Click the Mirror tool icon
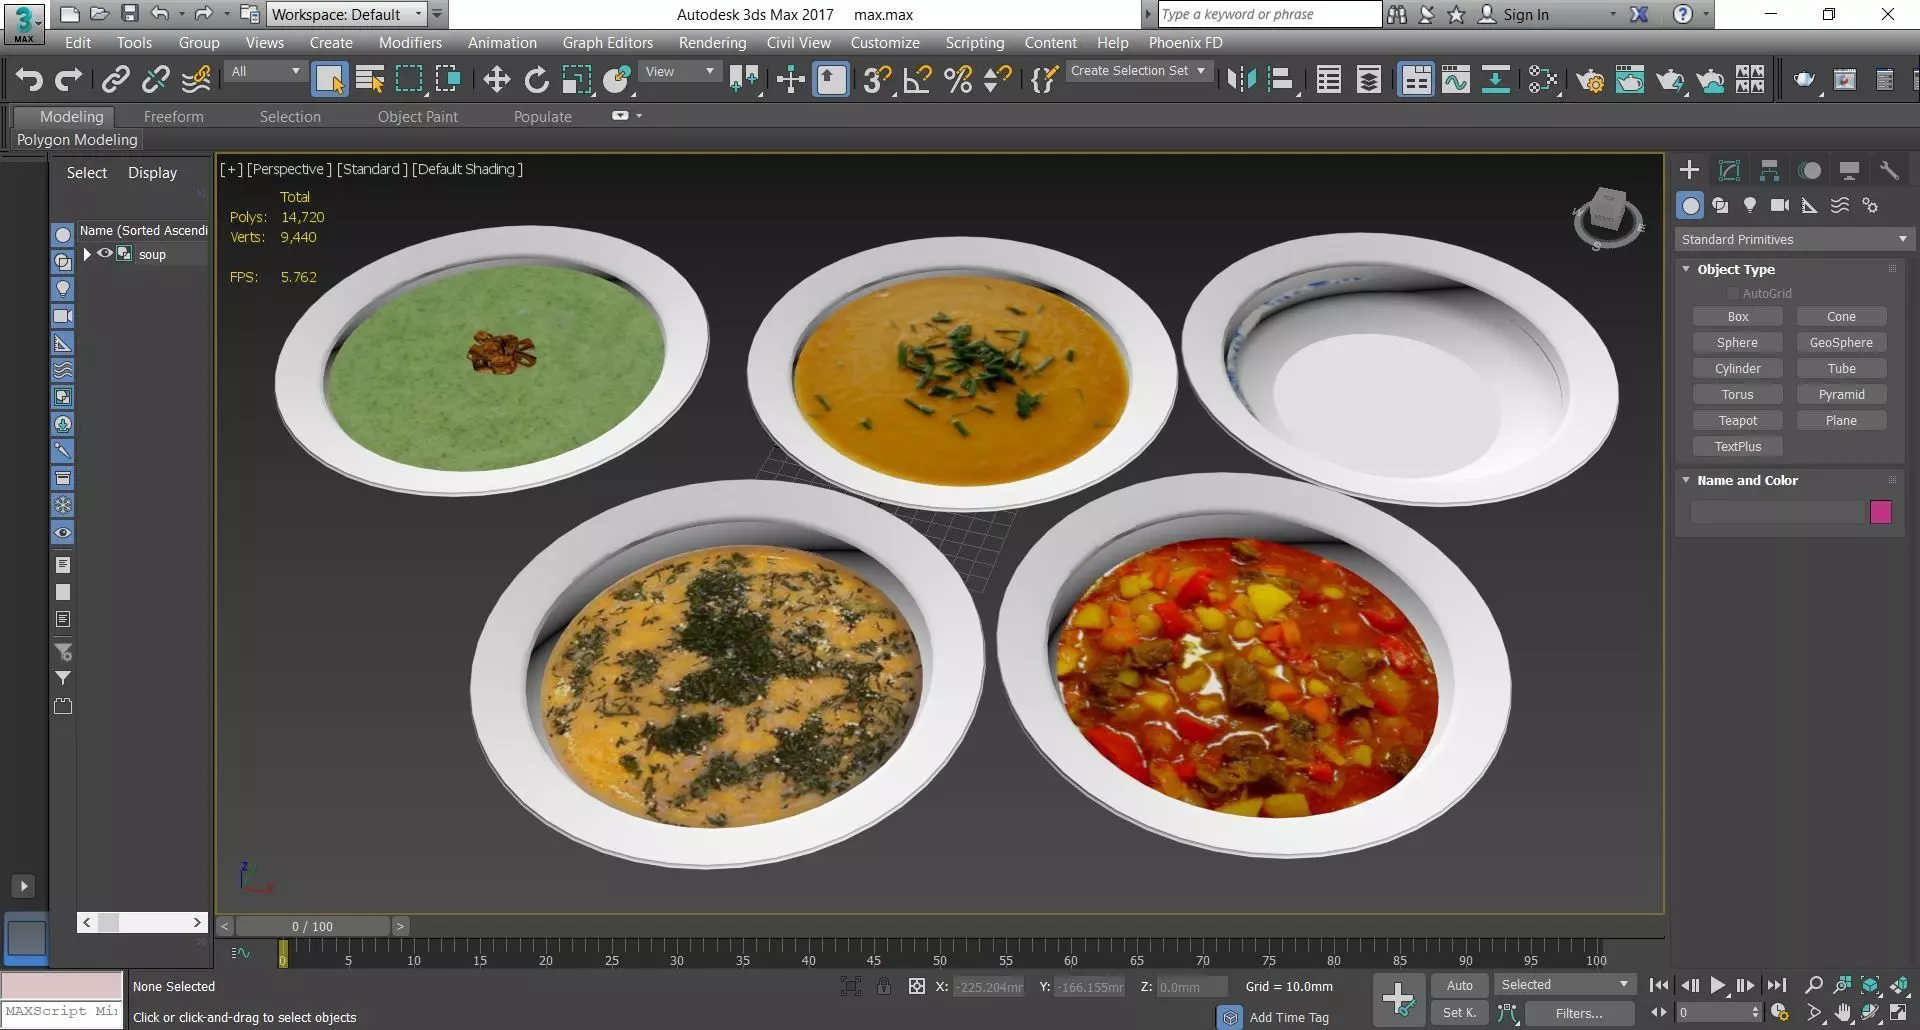This screenshot has width=1920, height=1030. pyautogui.click(x=1242, y=80)
